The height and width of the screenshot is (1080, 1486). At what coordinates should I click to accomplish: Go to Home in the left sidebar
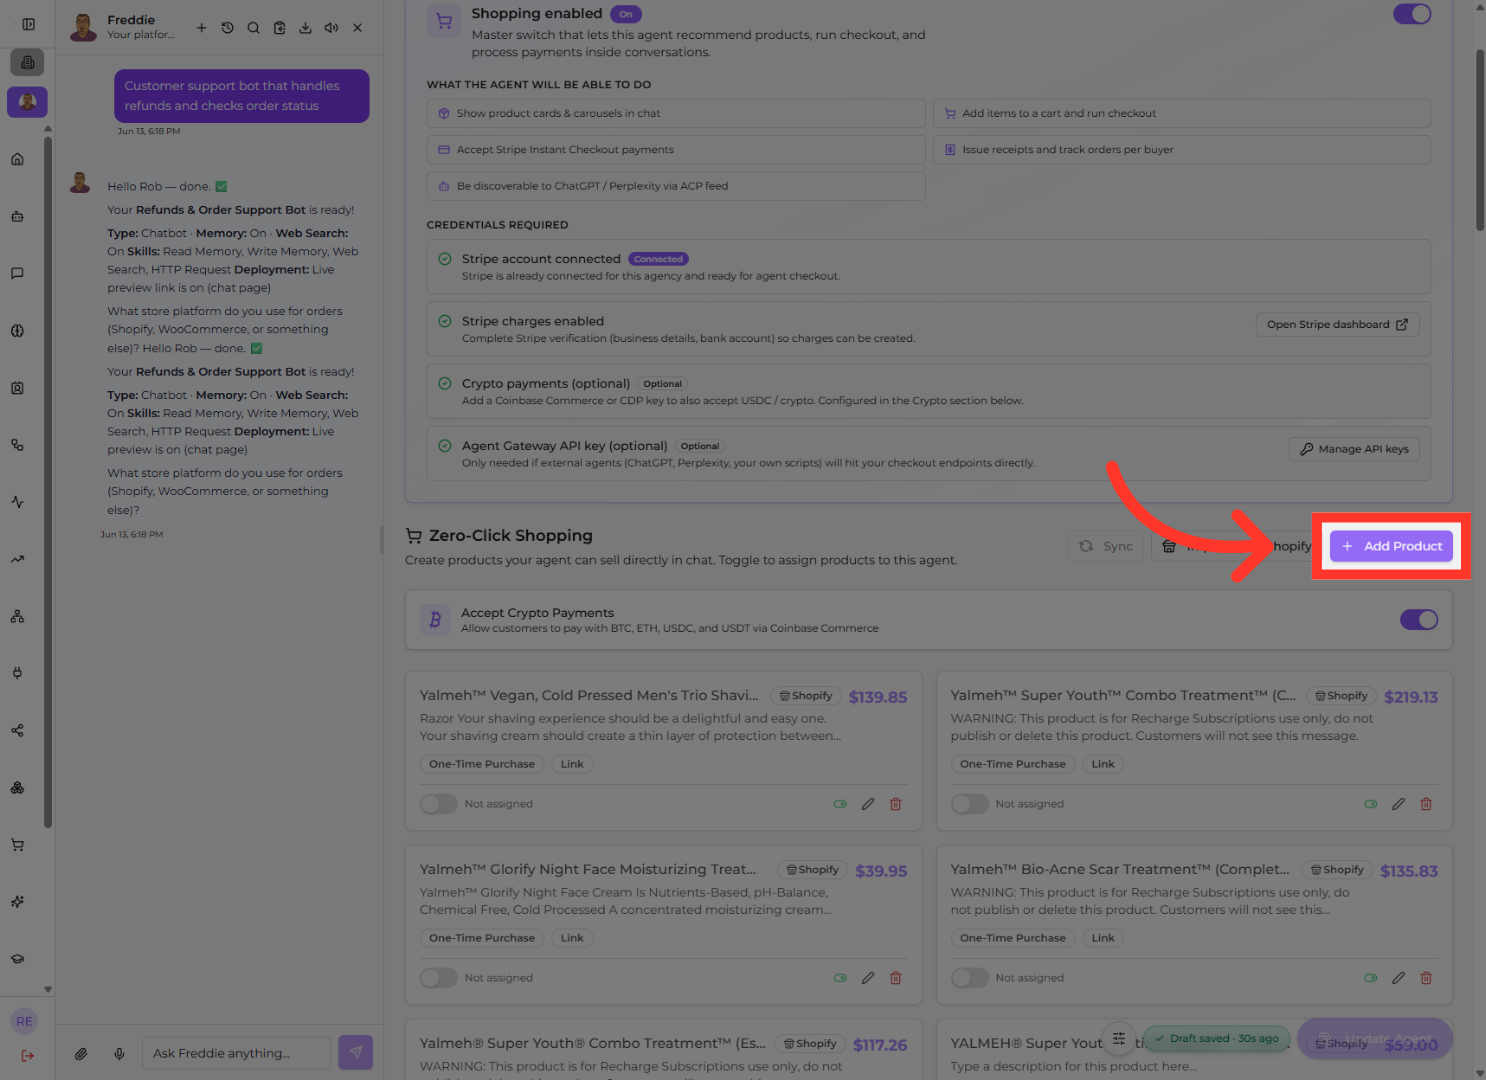[x=17, y=159]
